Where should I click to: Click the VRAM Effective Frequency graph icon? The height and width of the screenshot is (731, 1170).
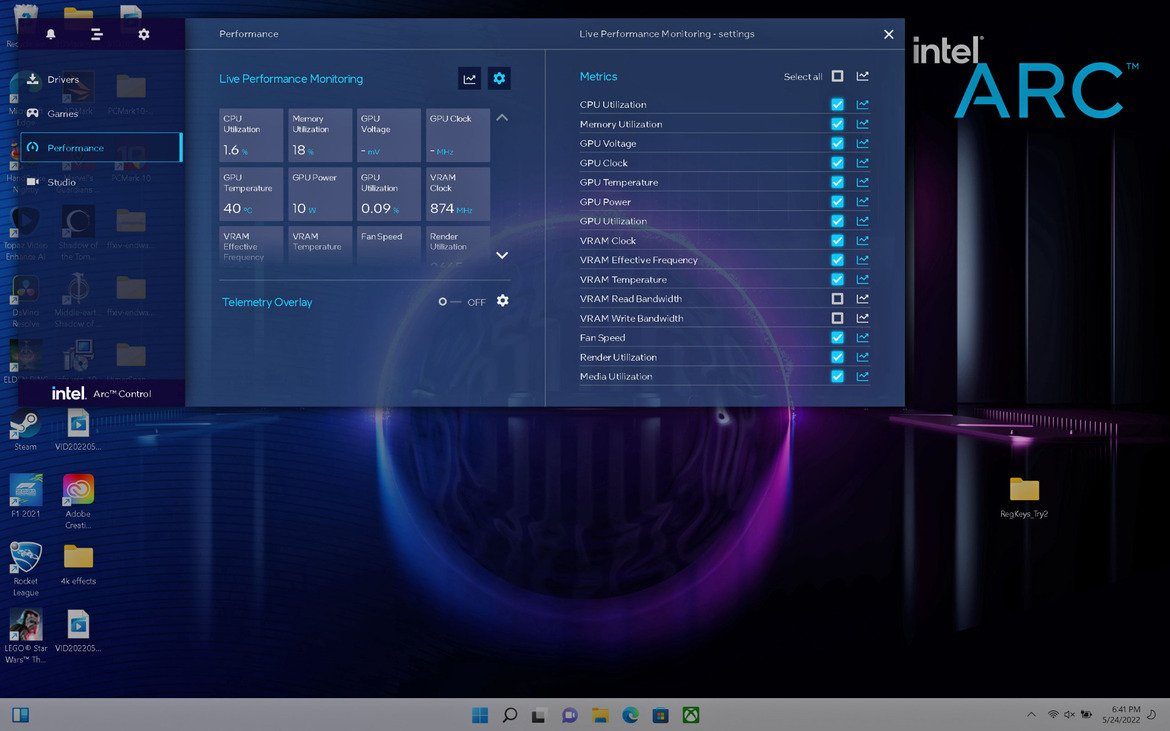click(863, 260)
